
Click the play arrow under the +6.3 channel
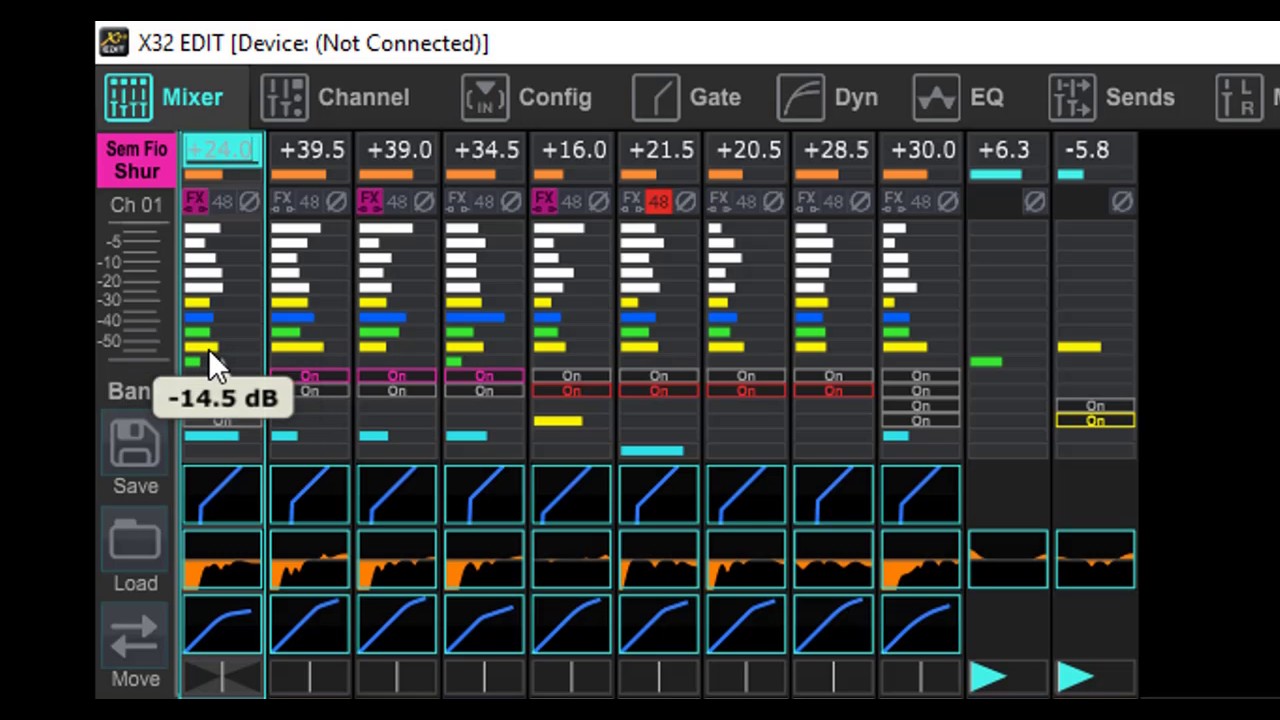[x=988, y=678]
